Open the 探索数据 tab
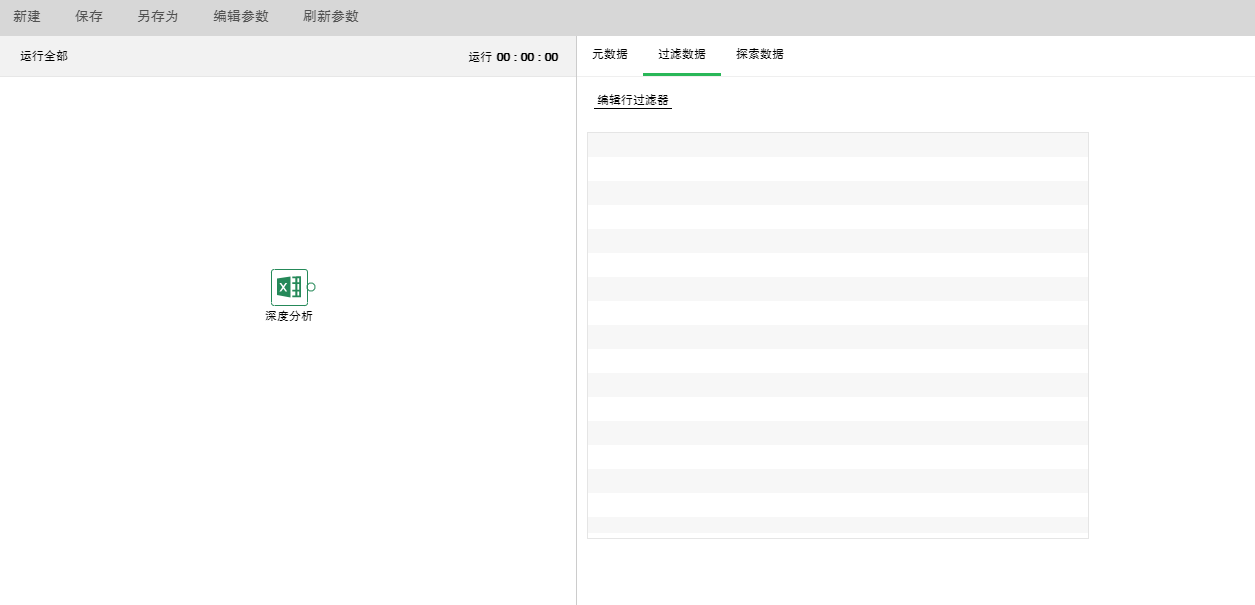Image resolution: width=1255 pixels, height=605 pixels. click(760, 54)
